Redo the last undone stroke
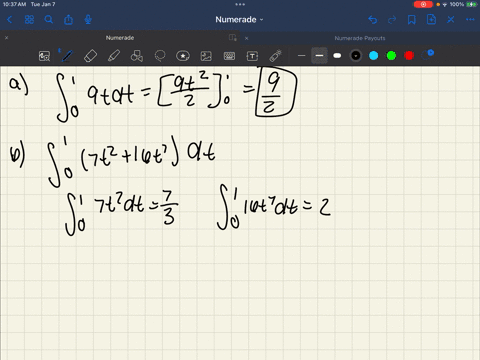 392,20
